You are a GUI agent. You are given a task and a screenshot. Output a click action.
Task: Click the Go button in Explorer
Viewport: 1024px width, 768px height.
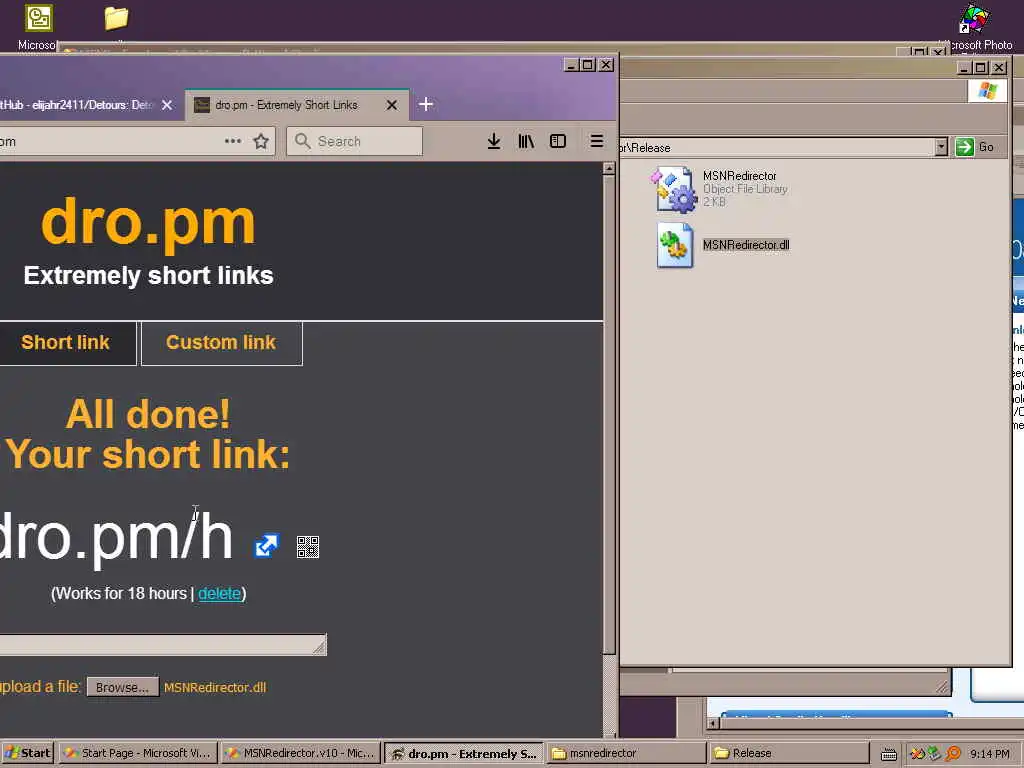tap(976, 147)
